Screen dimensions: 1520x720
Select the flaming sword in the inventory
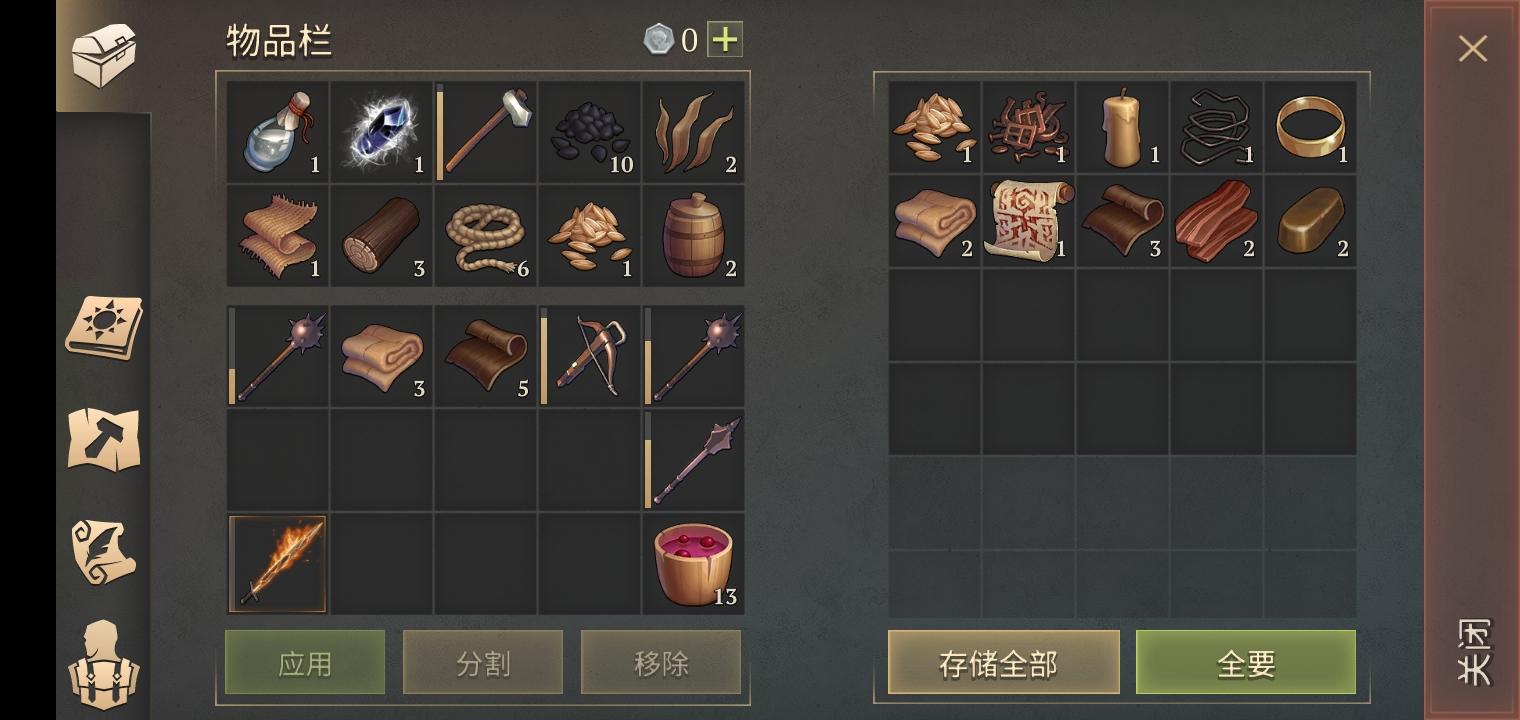point(278,563)
